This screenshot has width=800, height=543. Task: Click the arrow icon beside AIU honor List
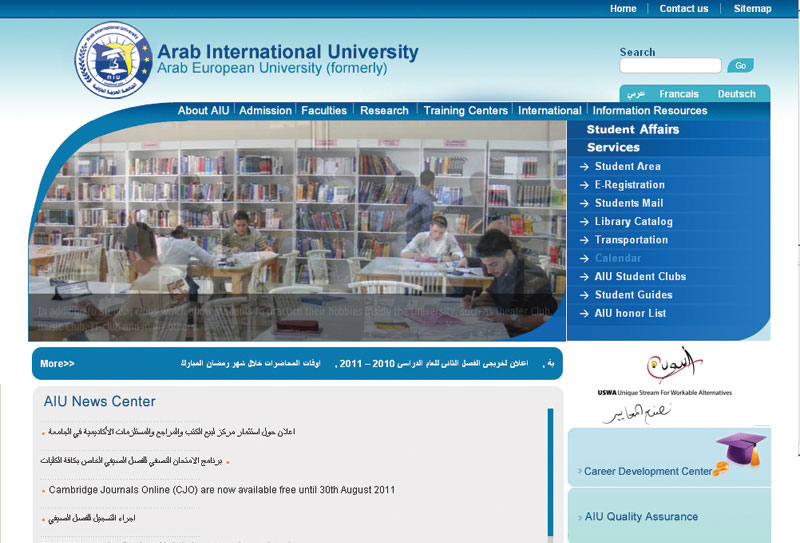pos(584,314)
